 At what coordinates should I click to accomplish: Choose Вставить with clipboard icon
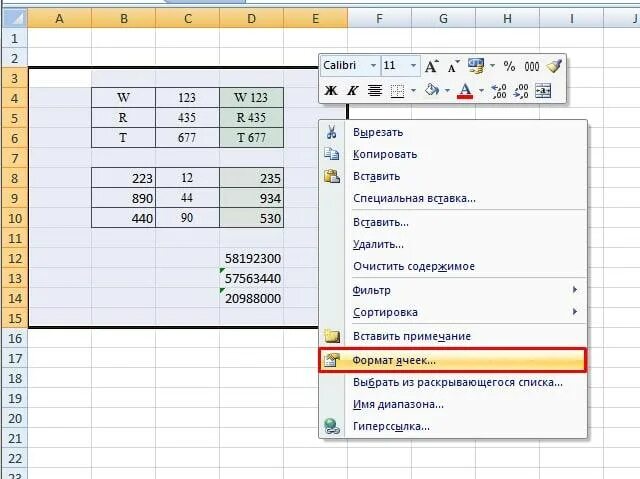coord(453,176)
